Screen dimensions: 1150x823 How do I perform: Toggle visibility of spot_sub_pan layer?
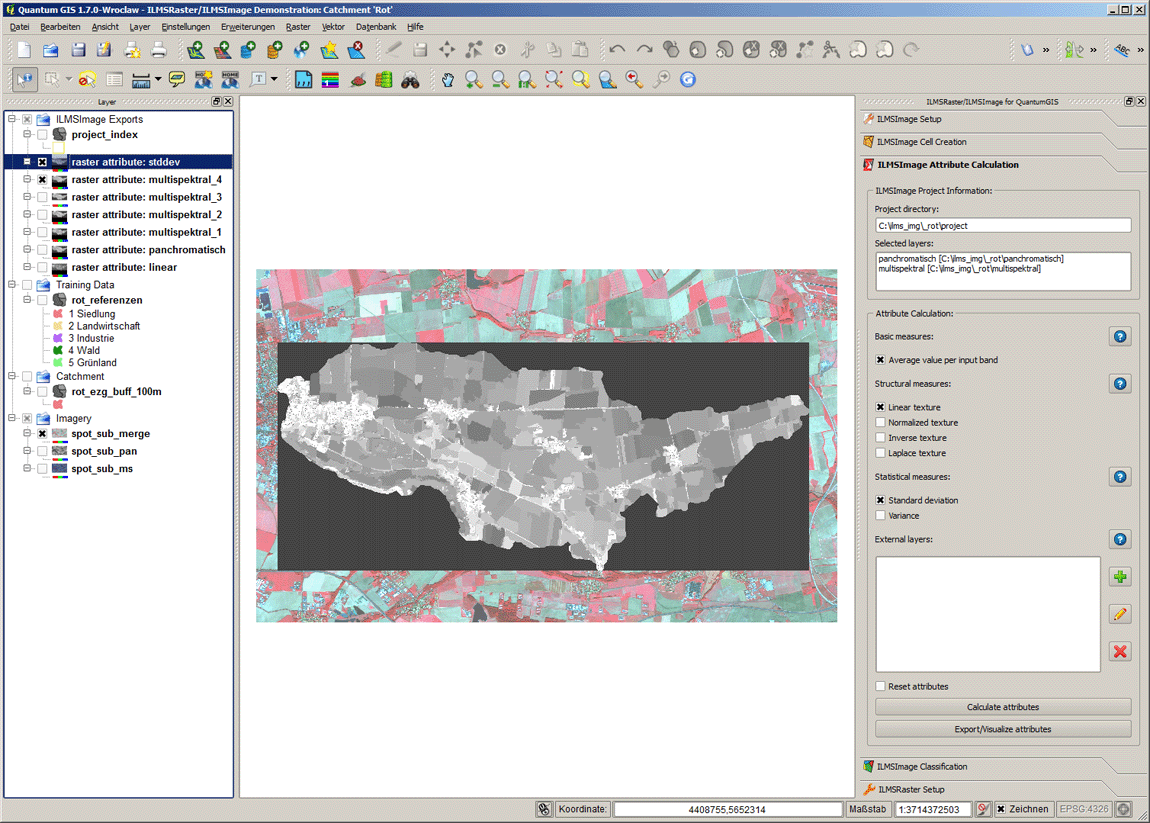click(42, 452)
